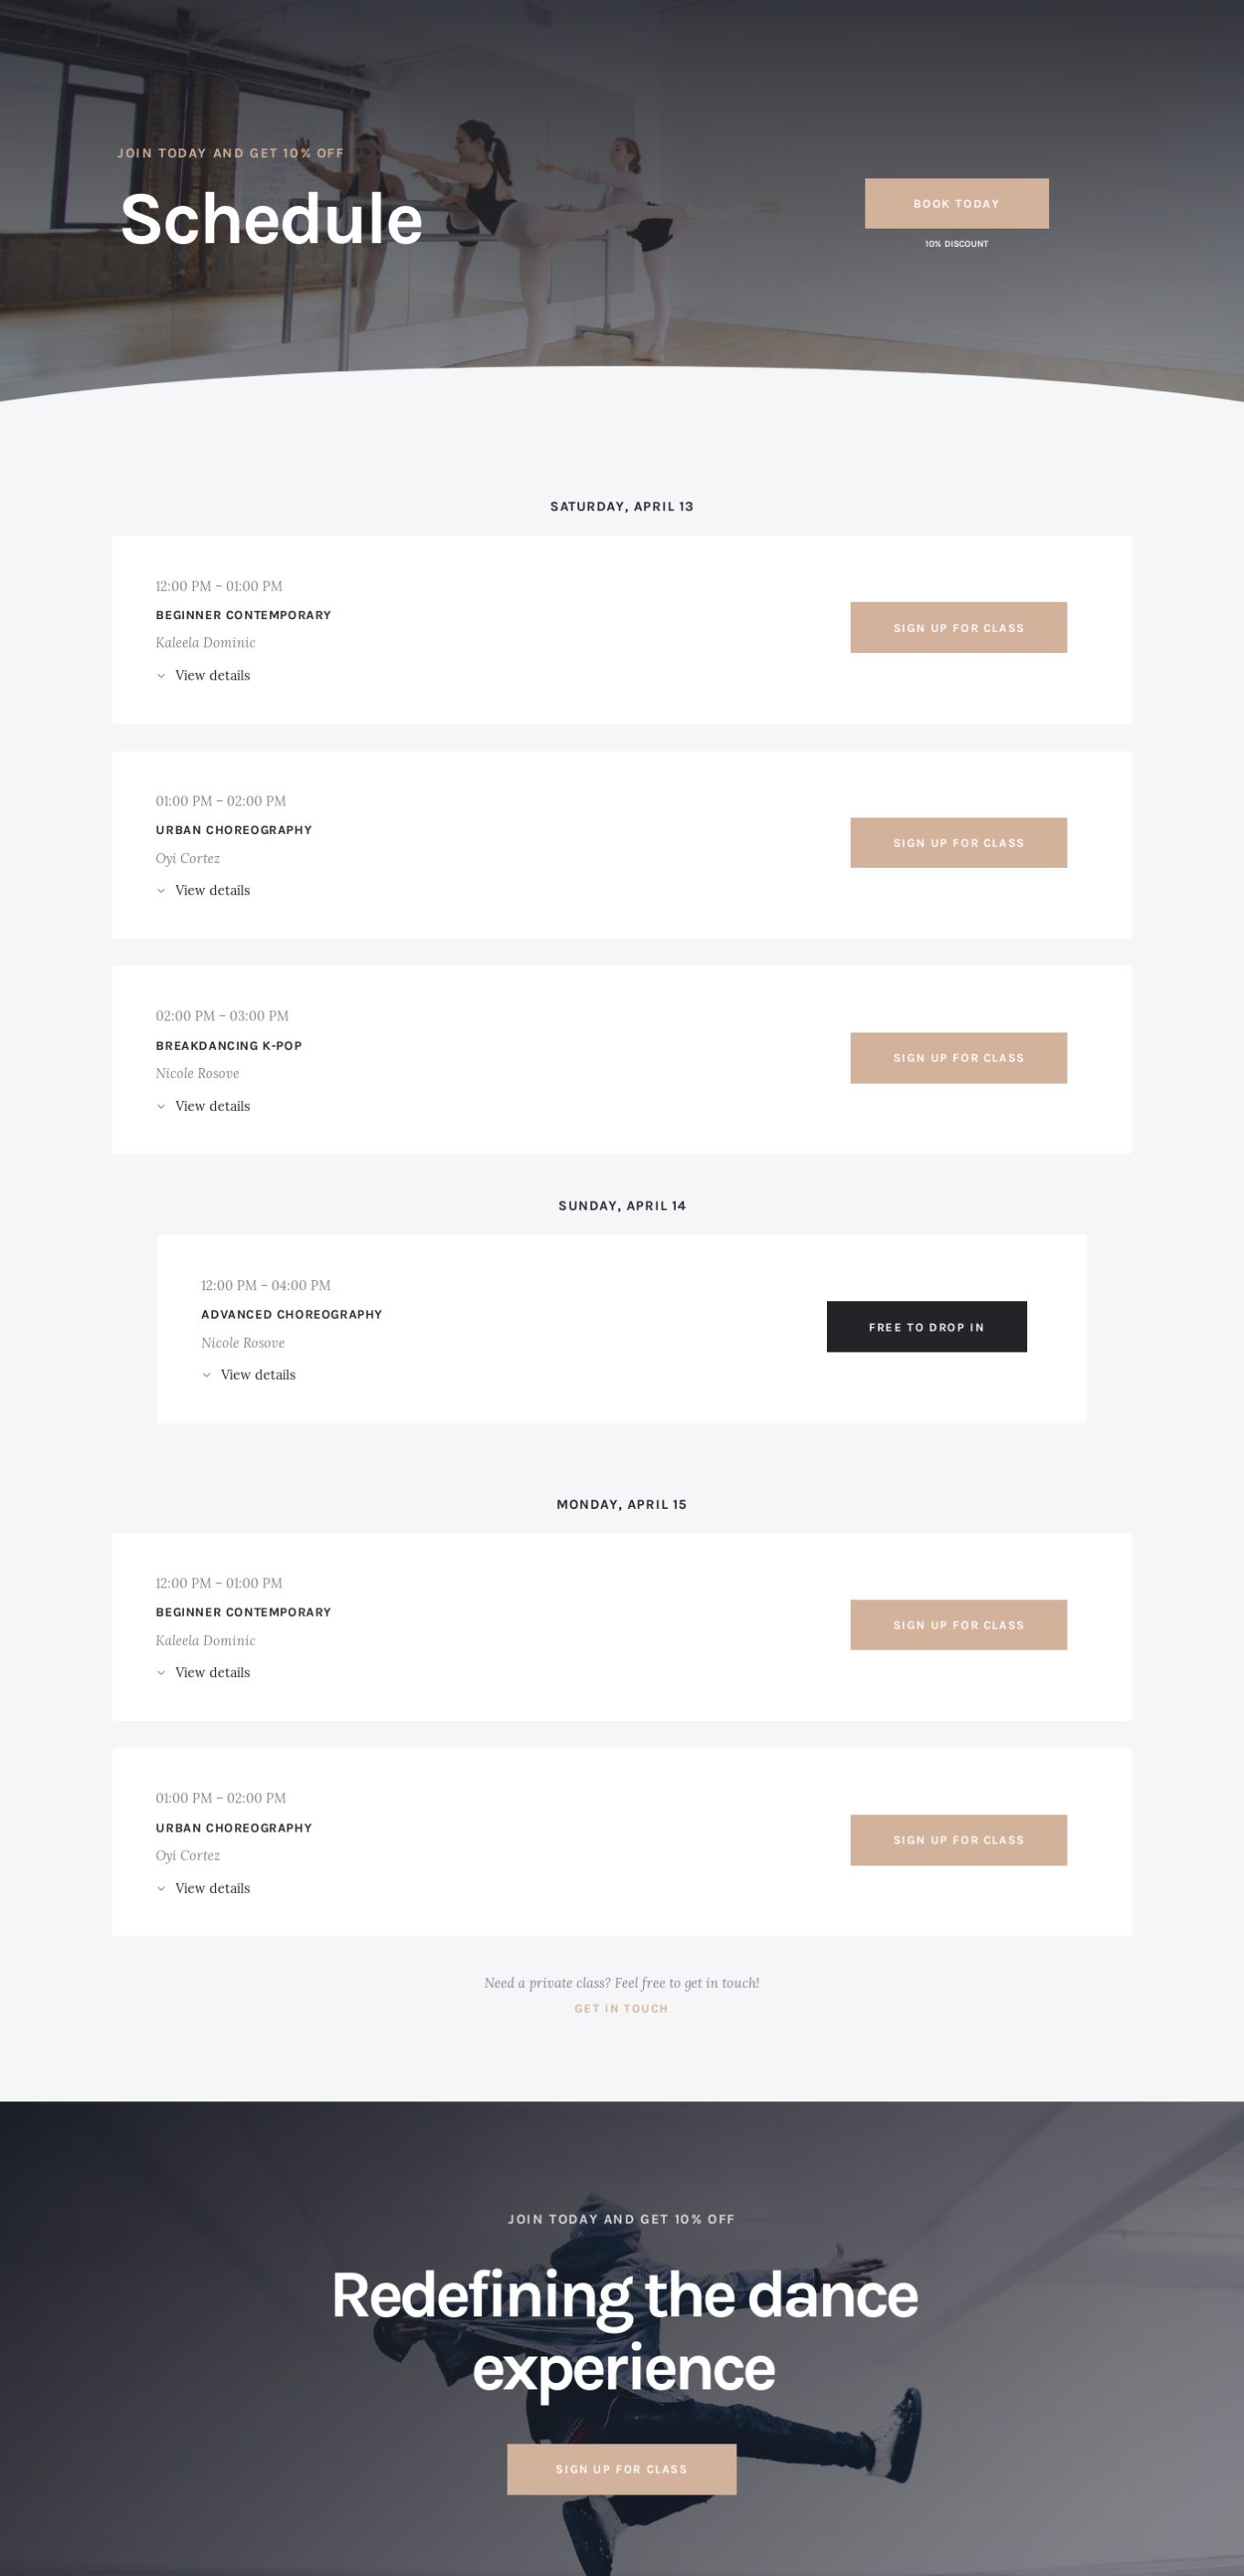This screenshot has height=2576, width=1244.
Task: Click the chevron icon under Advanced Choreography
Action: pyautogui.click(x=207, y=1375)
